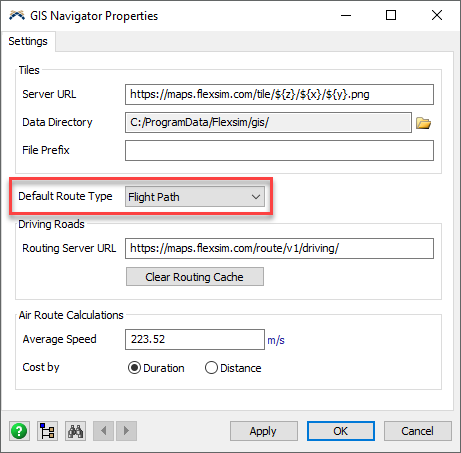Click the GIS Navigator title bar icon
The width and height of the screenshot is (461, 453).
point(17,15)
